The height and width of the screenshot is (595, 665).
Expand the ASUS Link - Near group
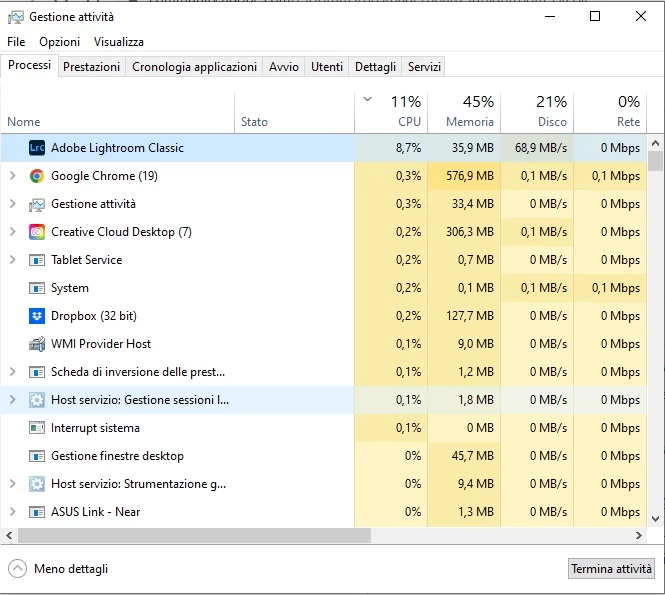tap(13, 512)
